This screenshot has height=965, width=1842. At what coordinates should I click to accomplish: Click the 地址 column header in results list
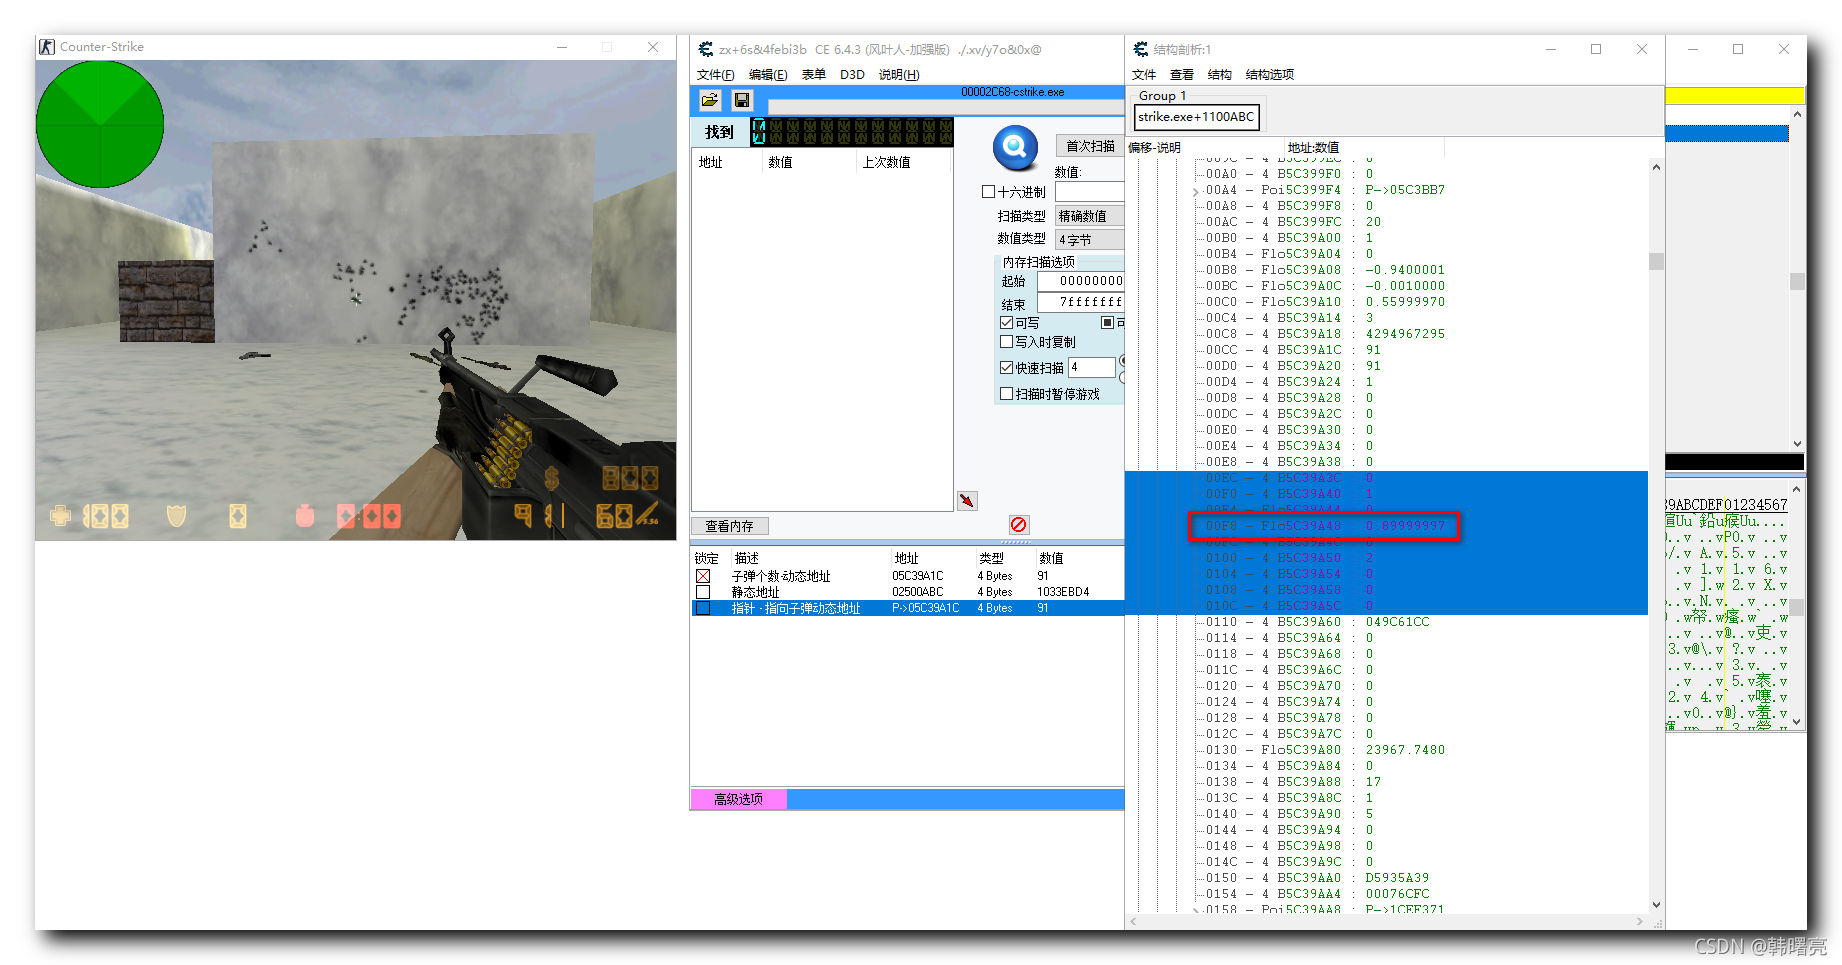pyautogui.click(x=727, y=162)
